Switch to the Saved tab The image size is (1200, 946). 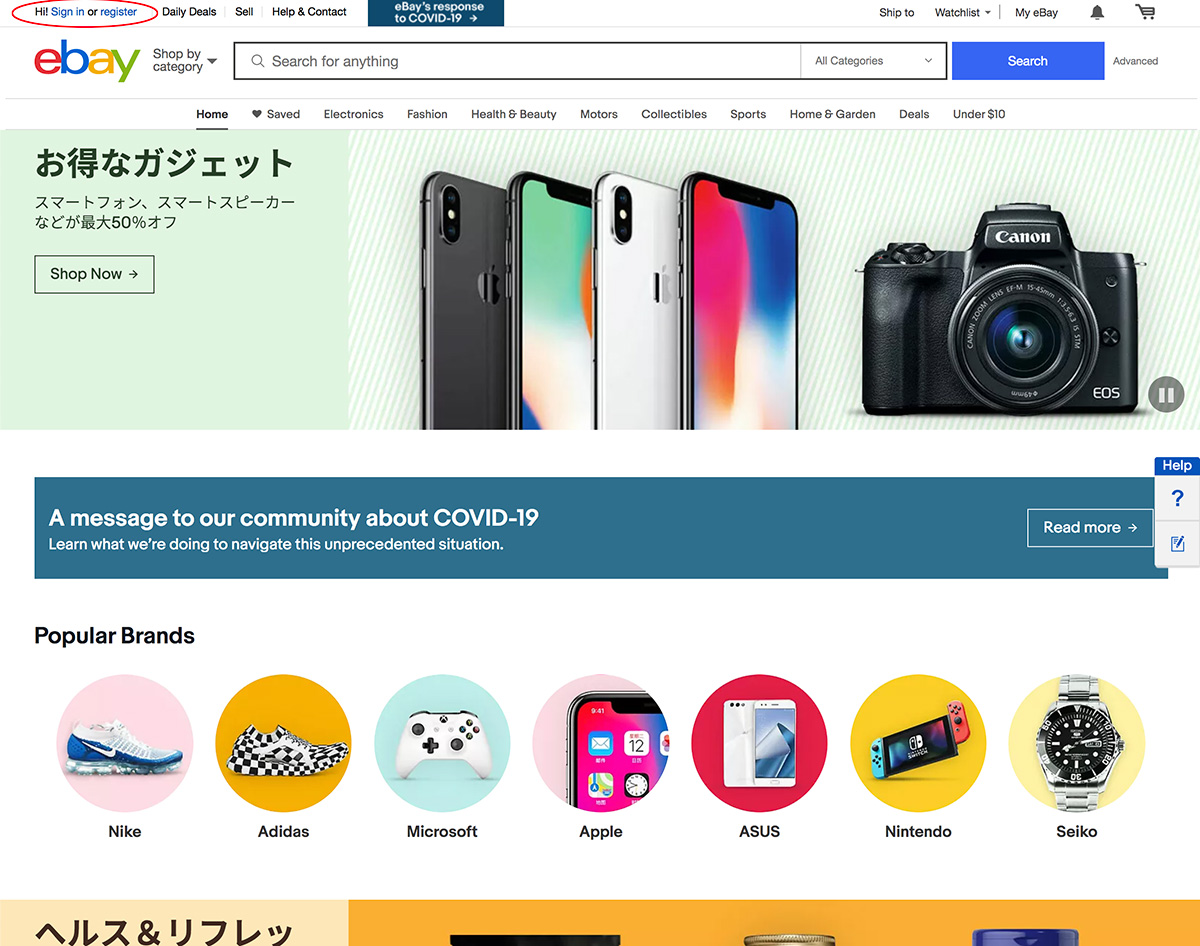pos(276,114)
